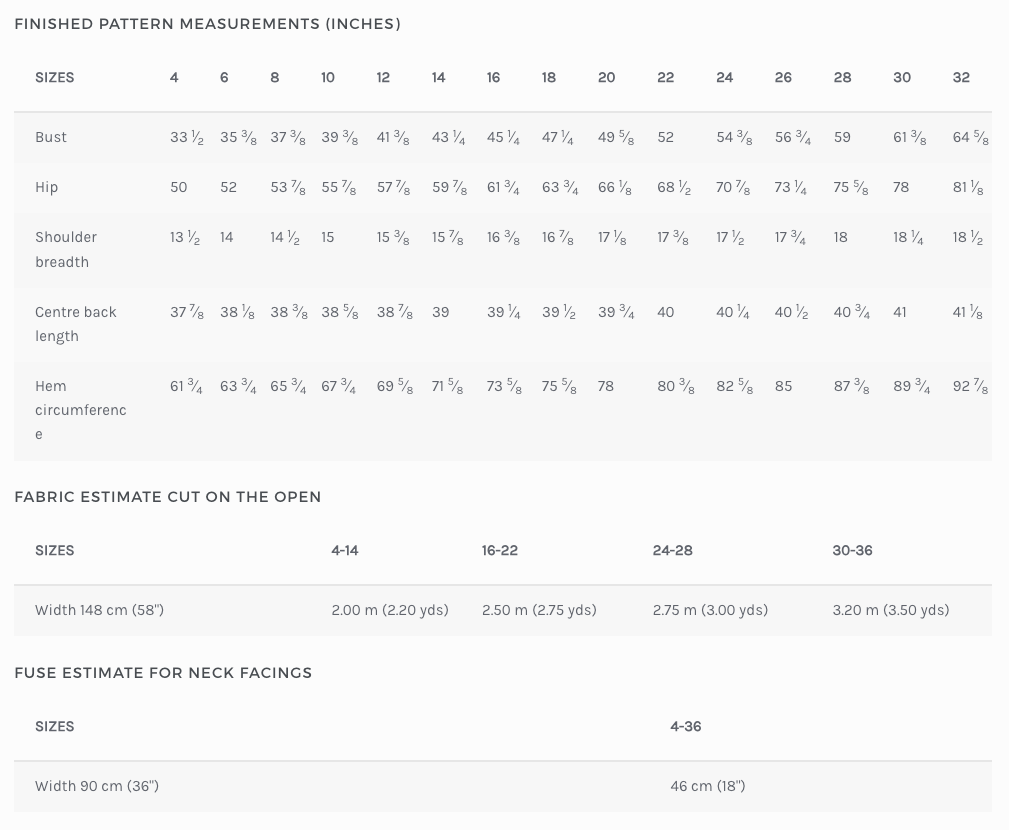Click the Fuse Estimate for Neck Facings heading
Image resolution: width=1009 pixels, height=830 pixels.
(163, 673)
